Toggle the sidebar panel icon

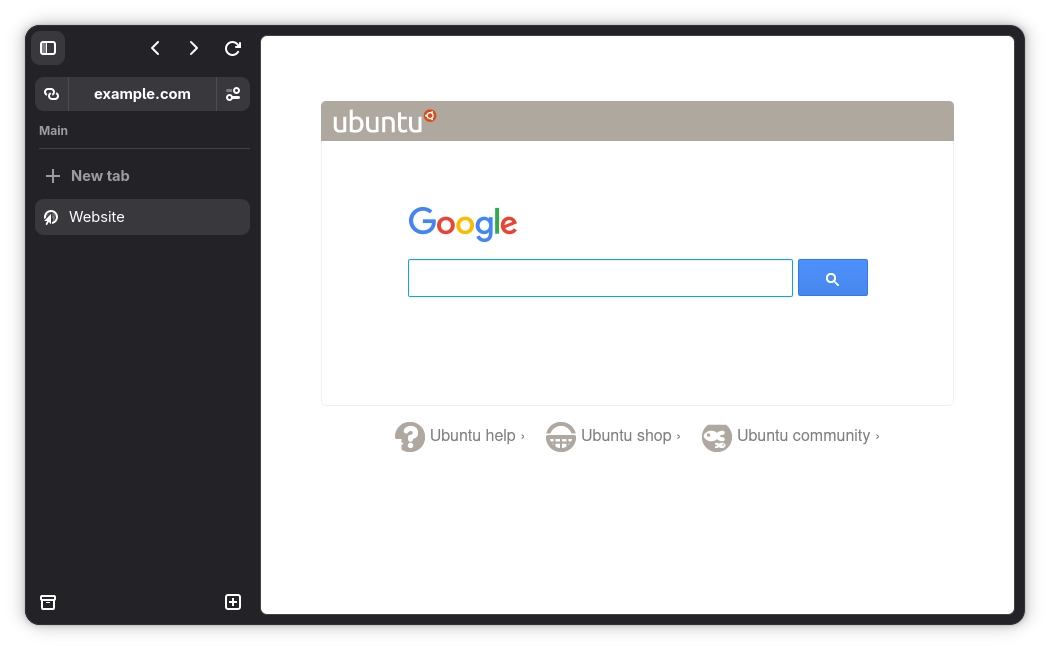coord(48,48)
